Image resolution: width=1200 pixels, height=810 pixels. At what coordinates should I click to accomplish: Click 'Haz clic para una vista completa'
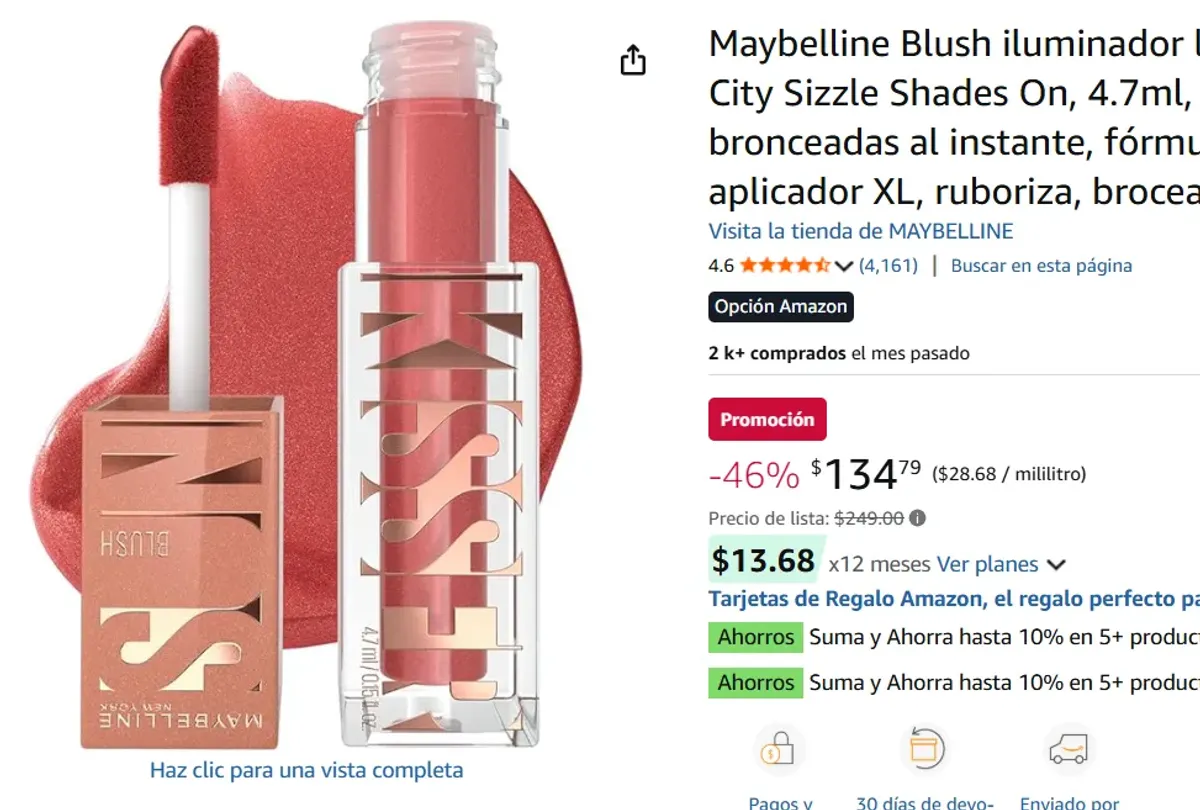[x=305, y=770]
